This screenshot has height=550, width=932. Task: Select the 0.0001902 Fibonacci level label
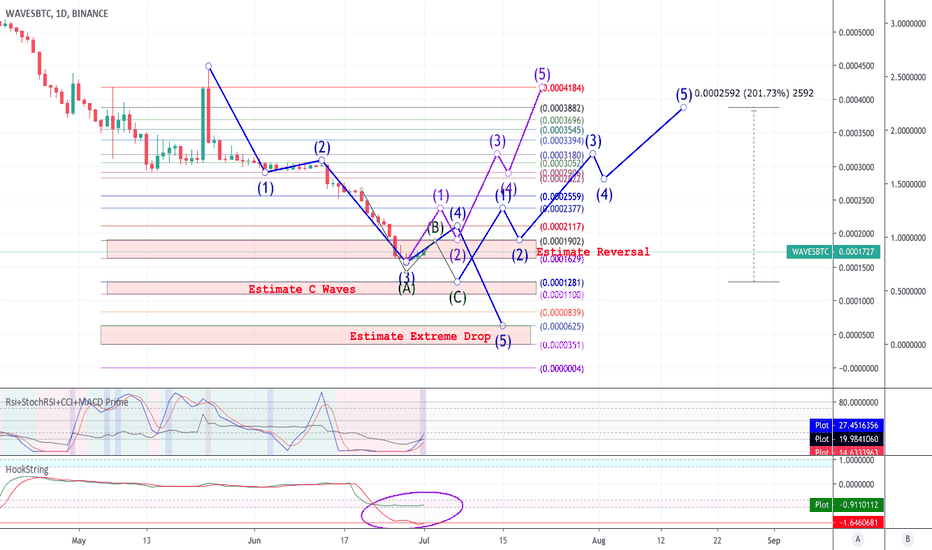coord(562,241)
